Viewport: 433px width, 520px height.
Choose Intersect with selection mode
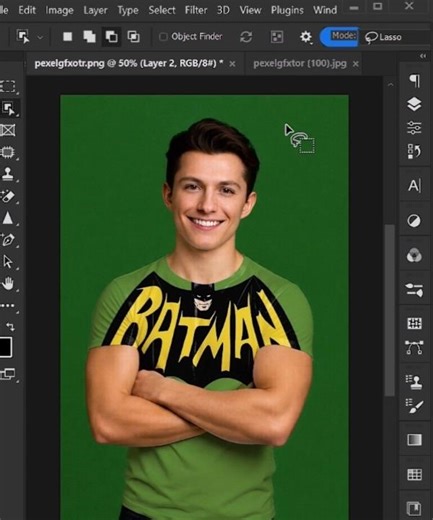click(133, 36)
